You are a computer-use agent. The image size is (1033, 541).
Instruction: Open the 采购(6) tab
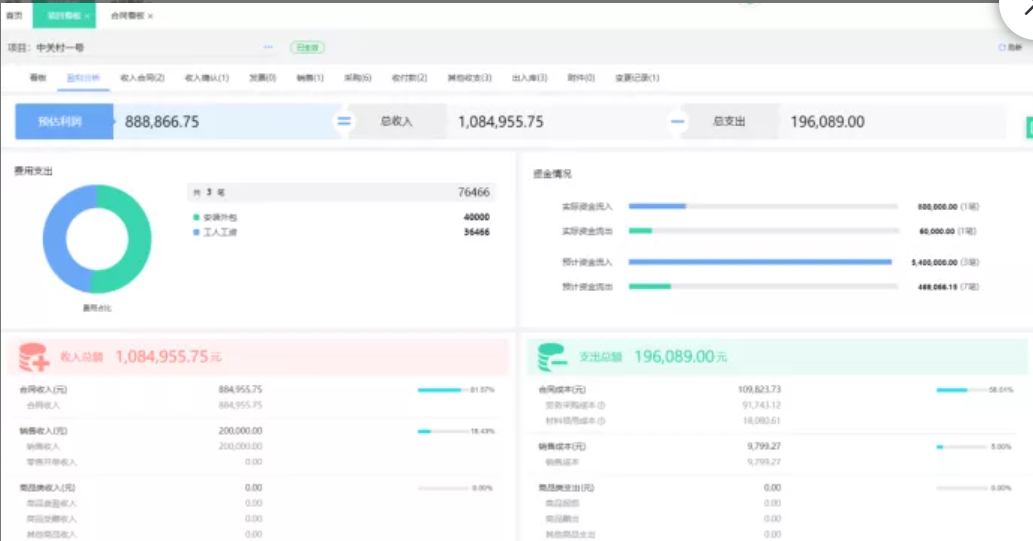[x=357, y=77]
